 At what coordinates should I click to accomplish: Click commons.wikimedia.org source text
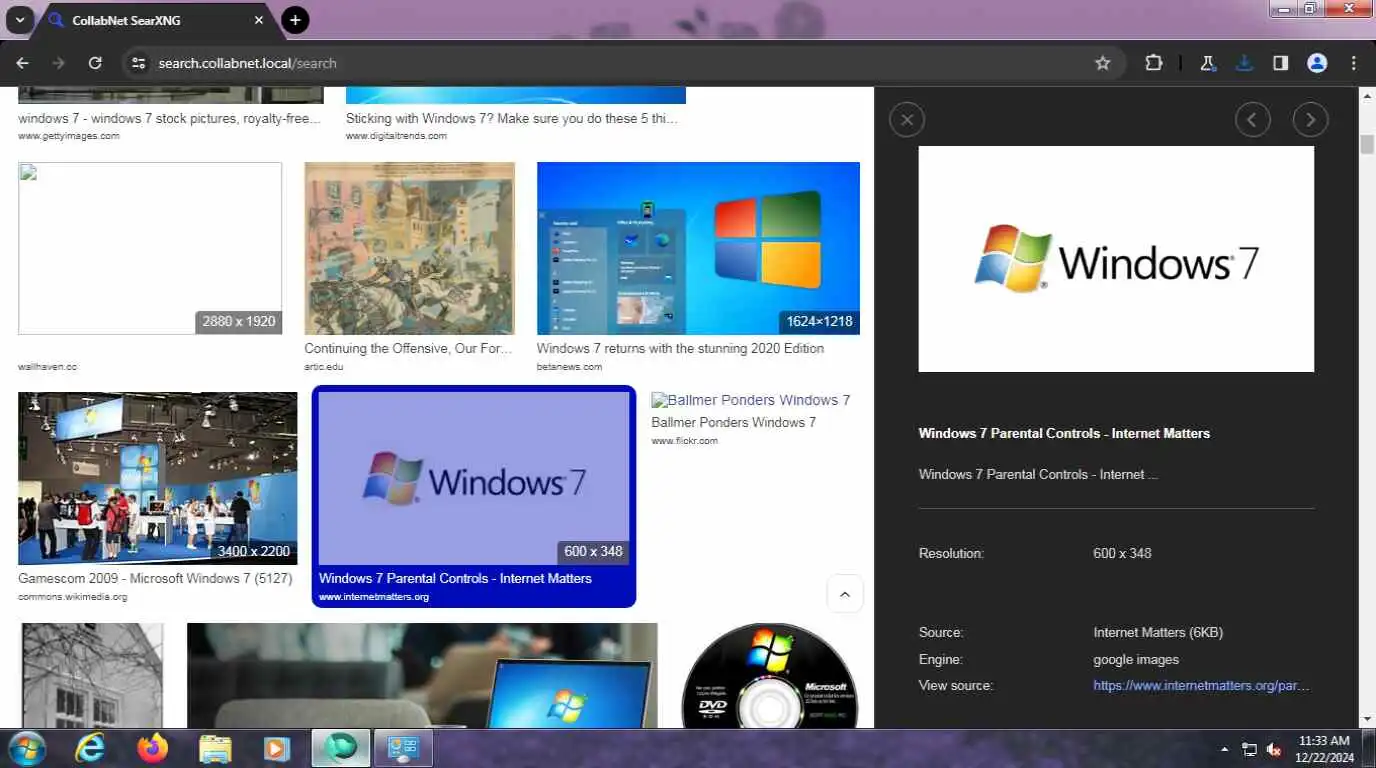(x=73, y=597)
